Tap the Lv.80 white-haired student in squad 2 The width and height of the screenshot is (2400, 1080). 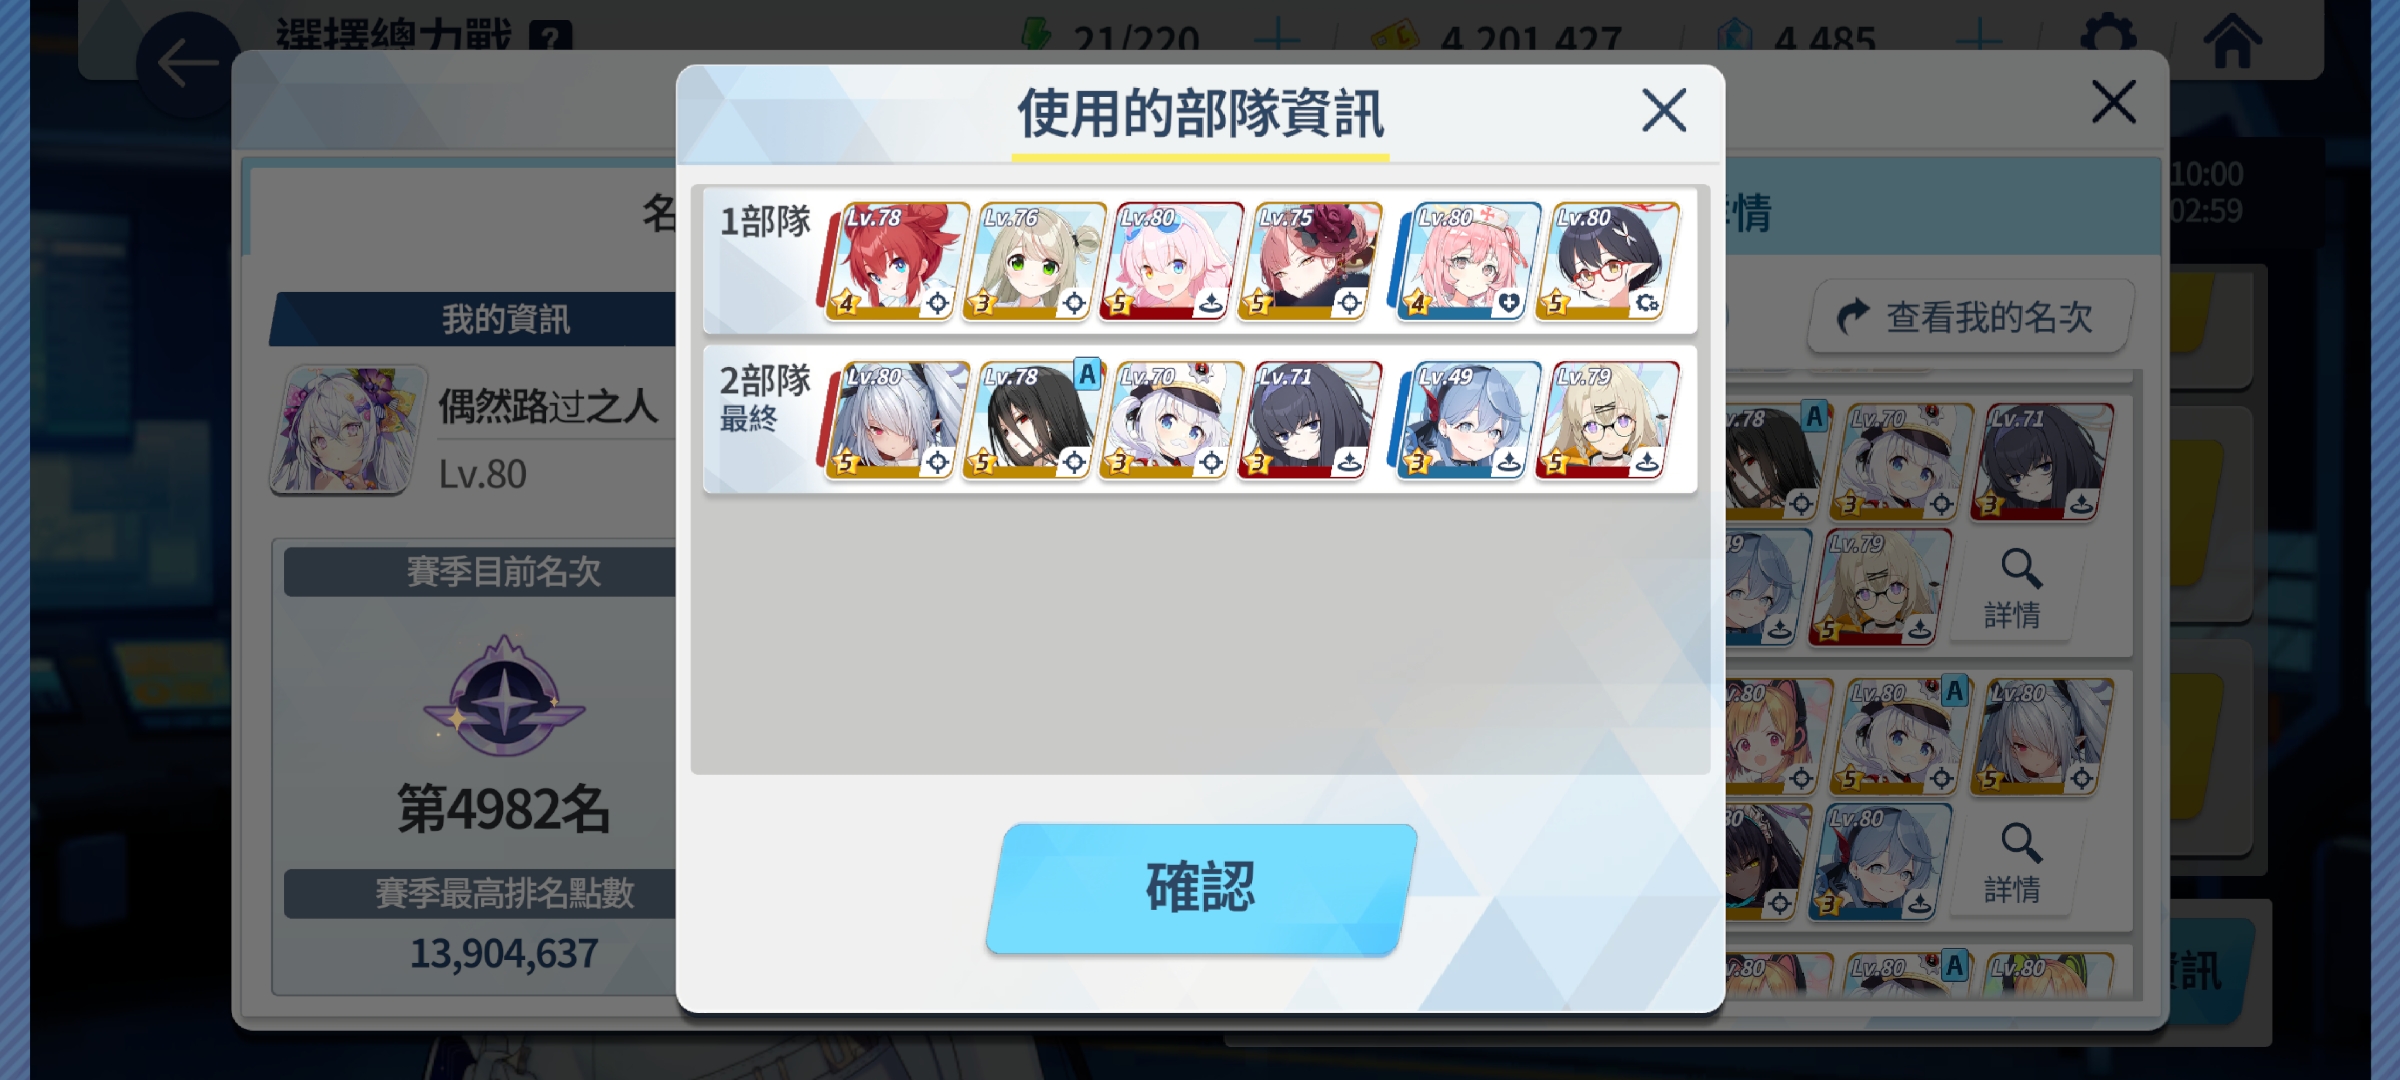click(x=897, y=420)
